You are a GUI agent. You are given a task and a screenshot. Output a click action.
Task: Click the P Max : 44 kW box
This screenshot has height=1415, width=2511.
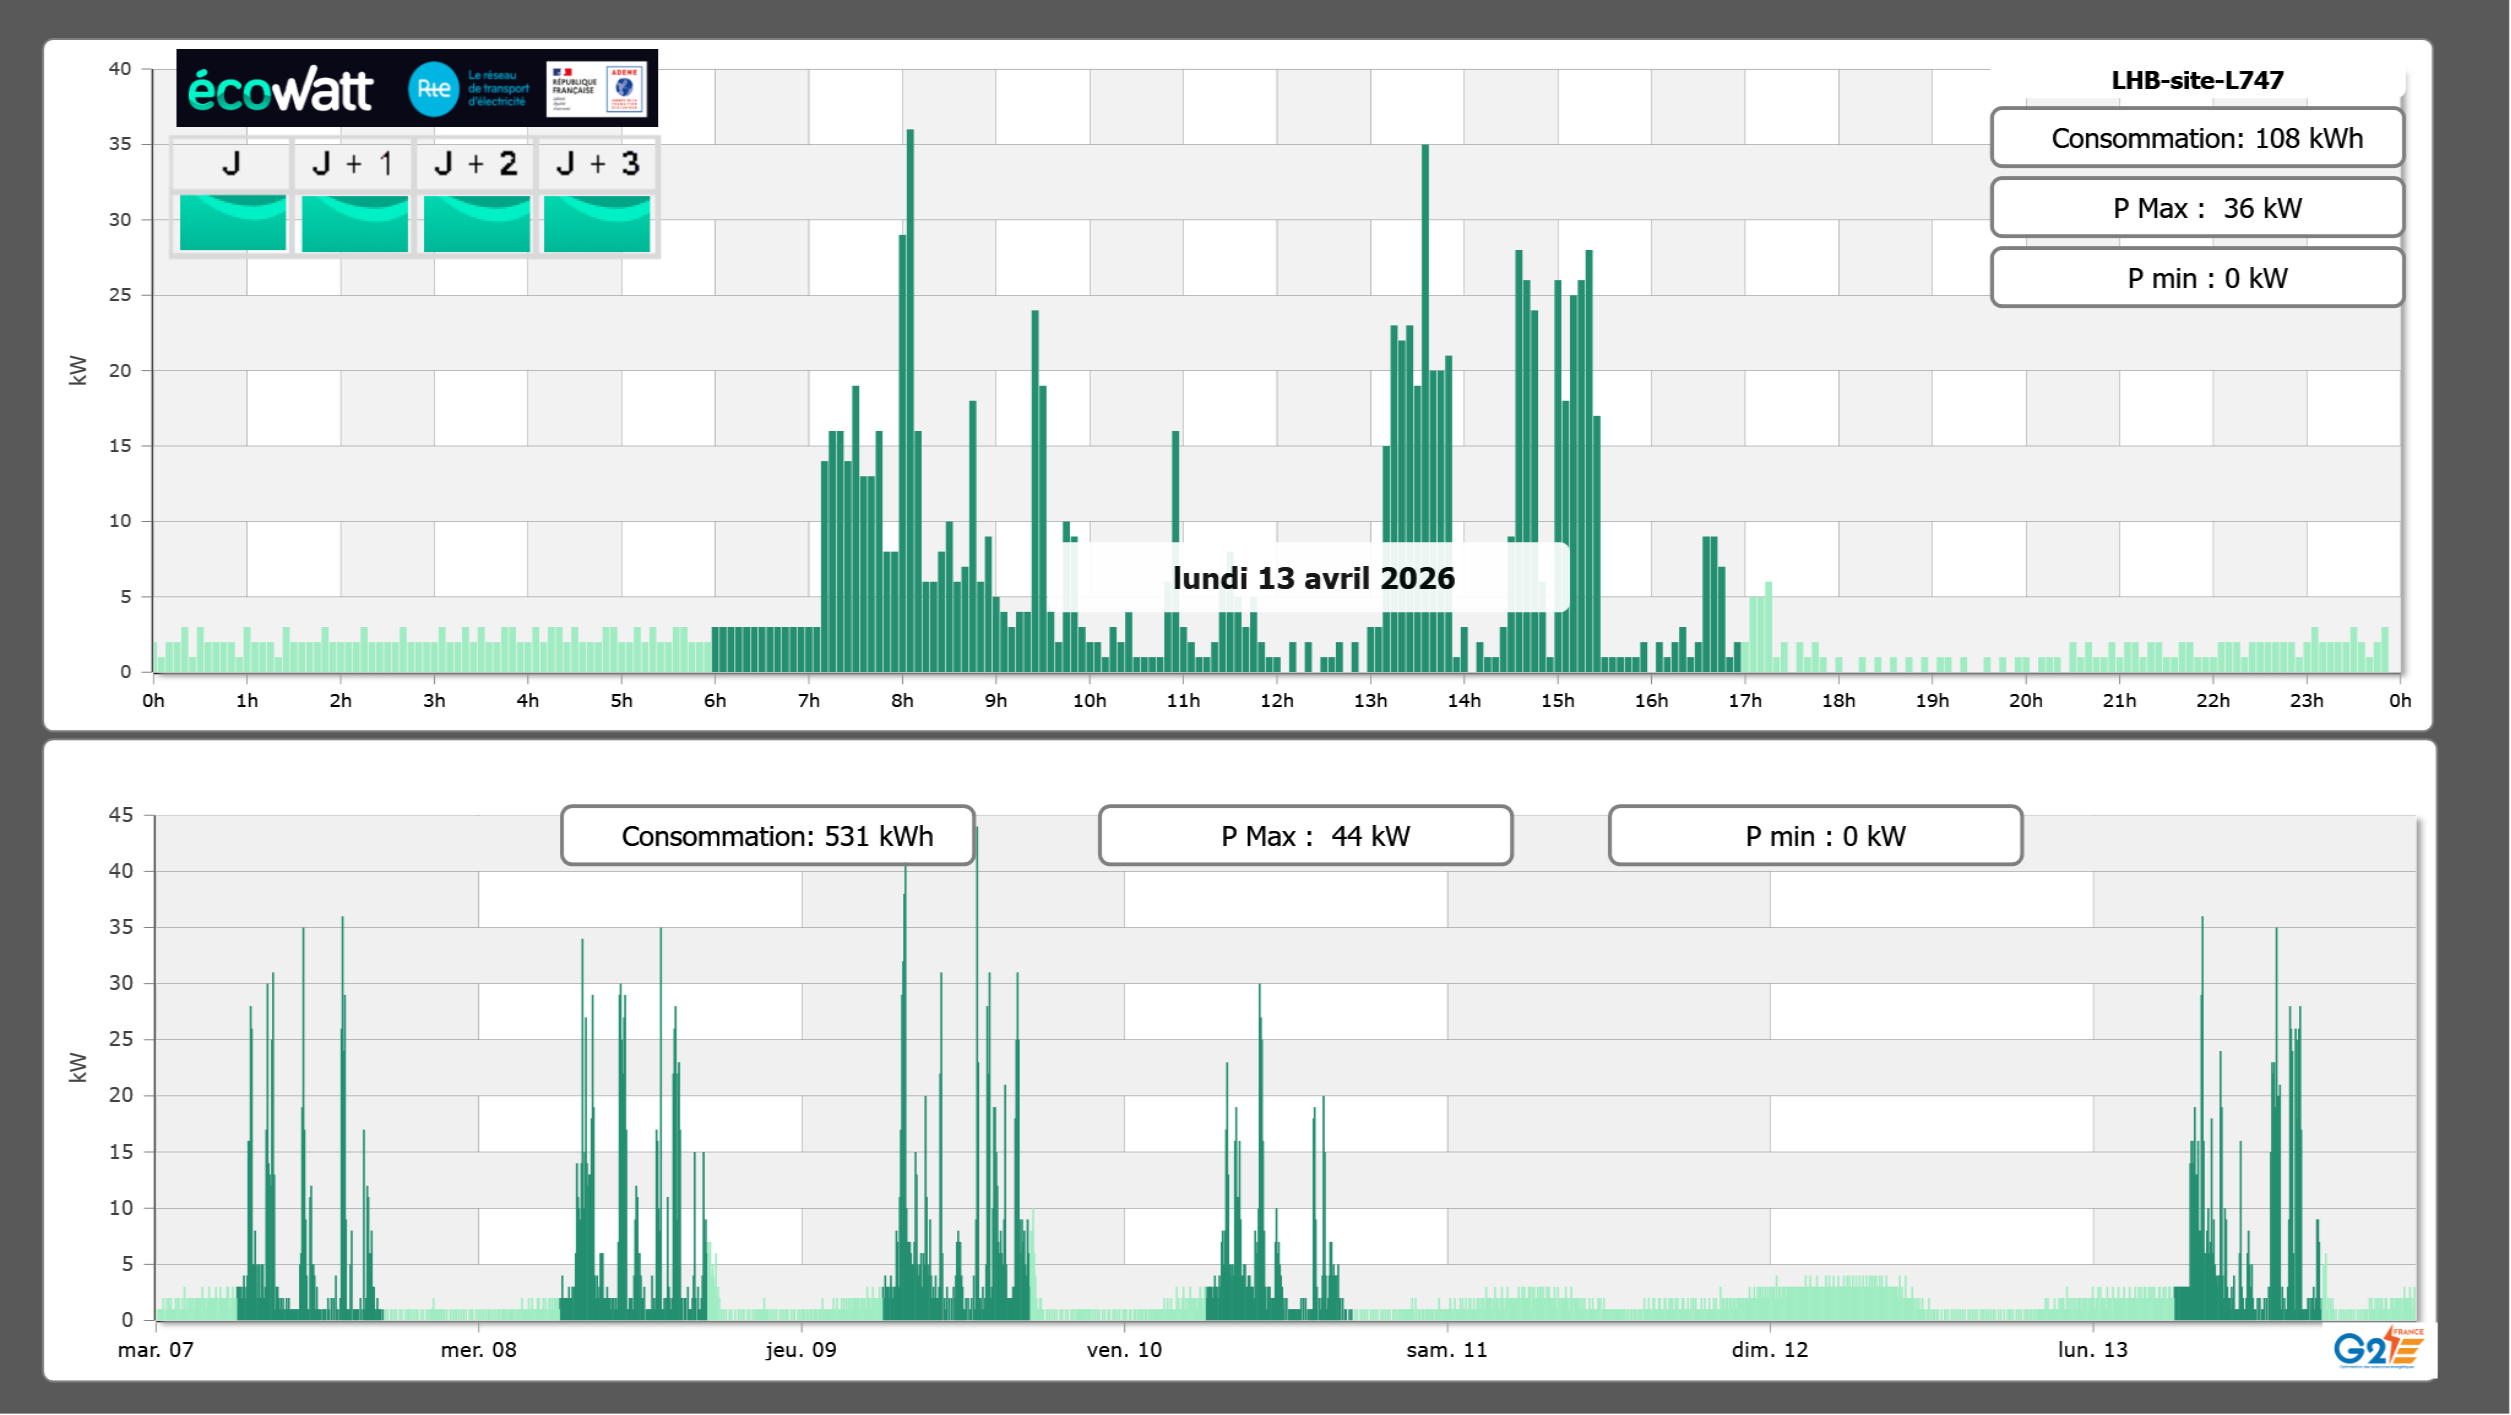tap(1305, 836)
